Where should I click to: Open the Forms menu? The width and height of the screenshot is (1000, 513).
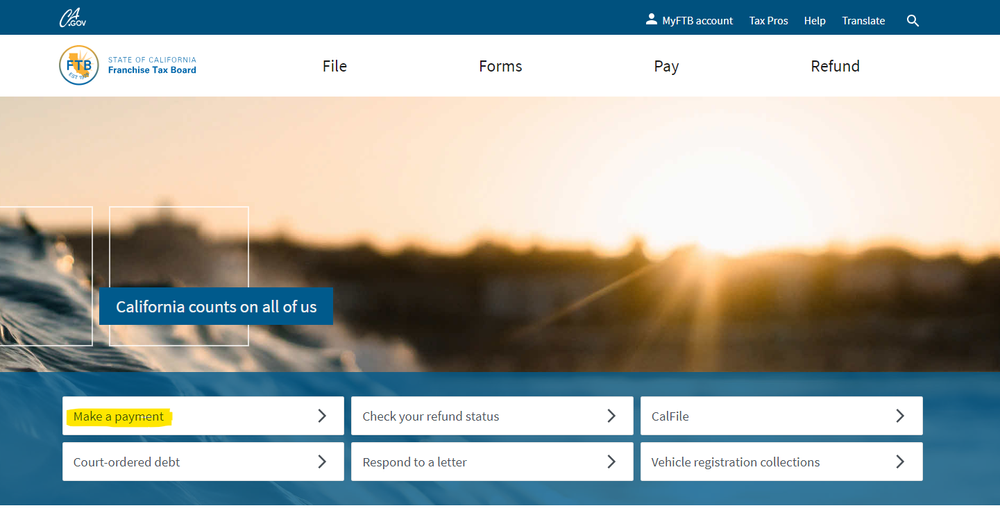(500, 66)
